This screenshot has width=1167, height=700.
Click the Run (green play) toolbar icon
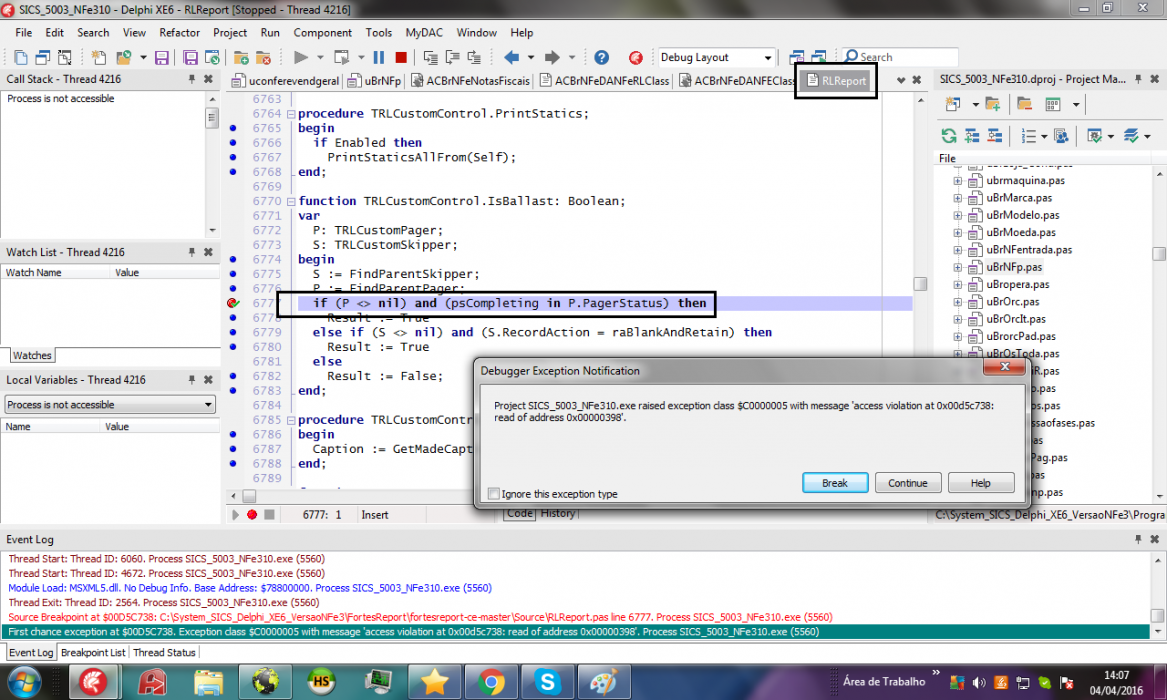(301, 57)
